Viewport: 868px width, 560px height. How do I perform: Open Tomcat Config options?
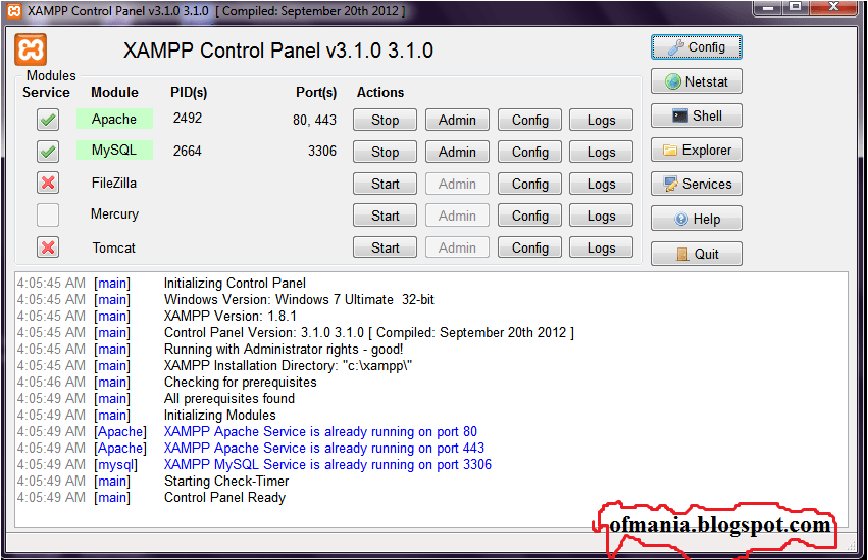tap(530, 248)
